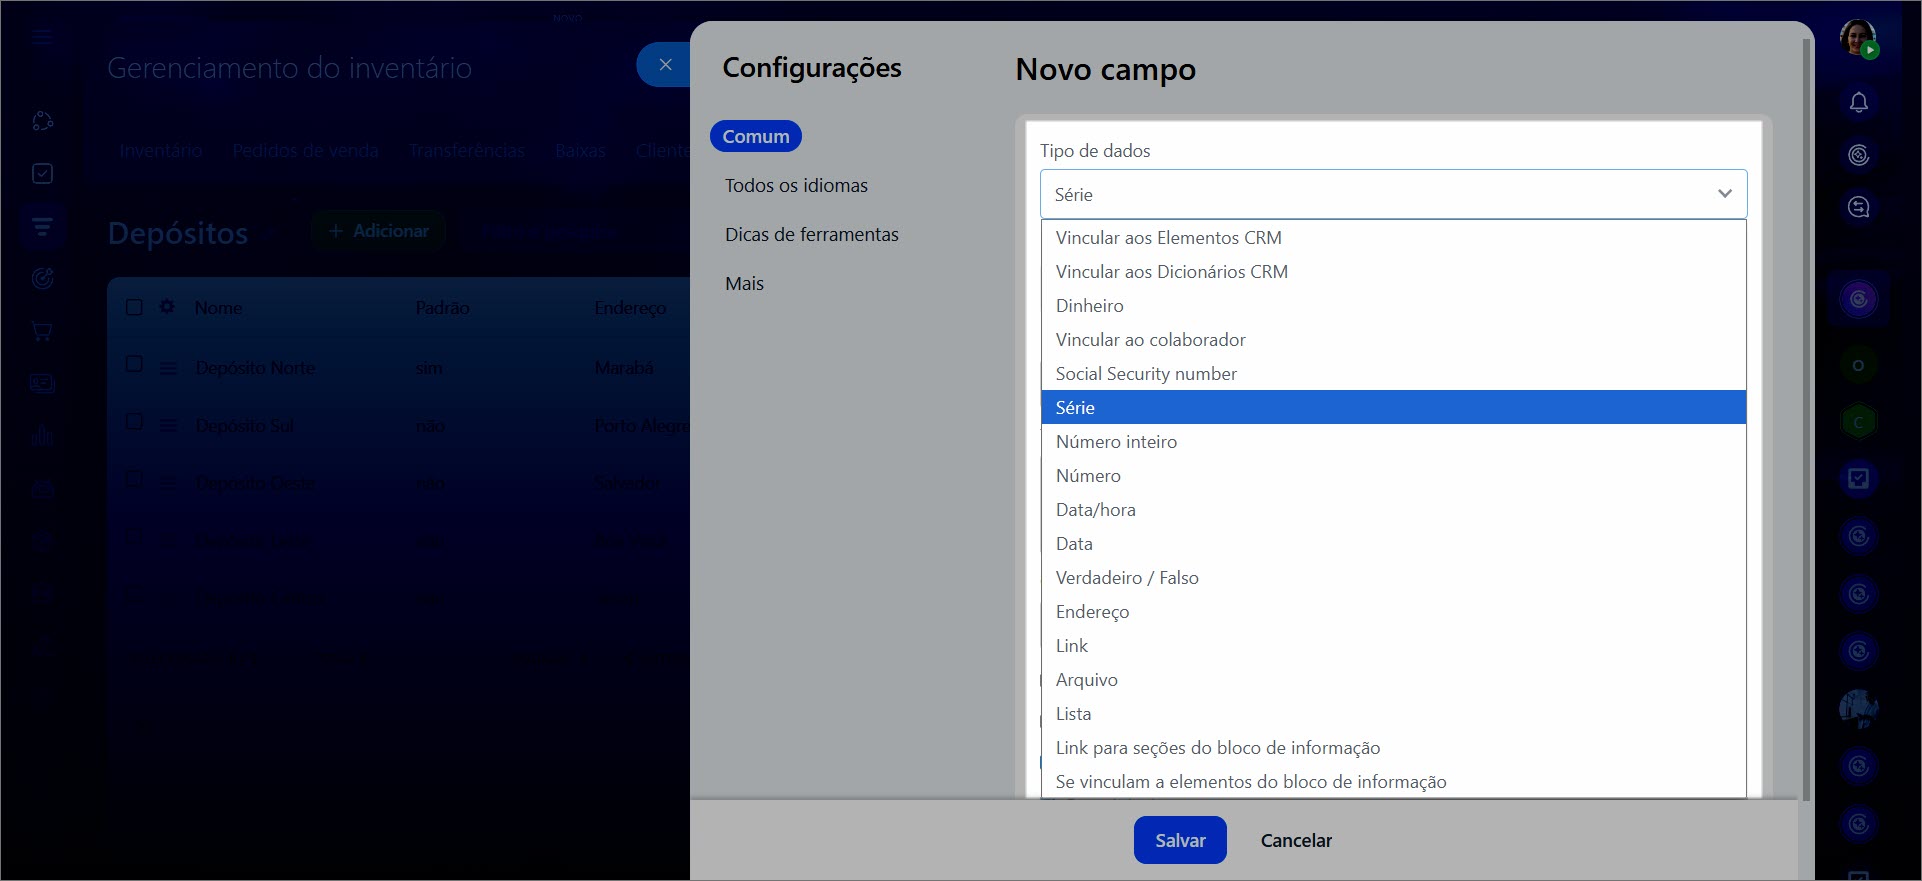Open the user profile avatar
1922x881 pixels.
pyautogui.click(x=1858, y=38)
